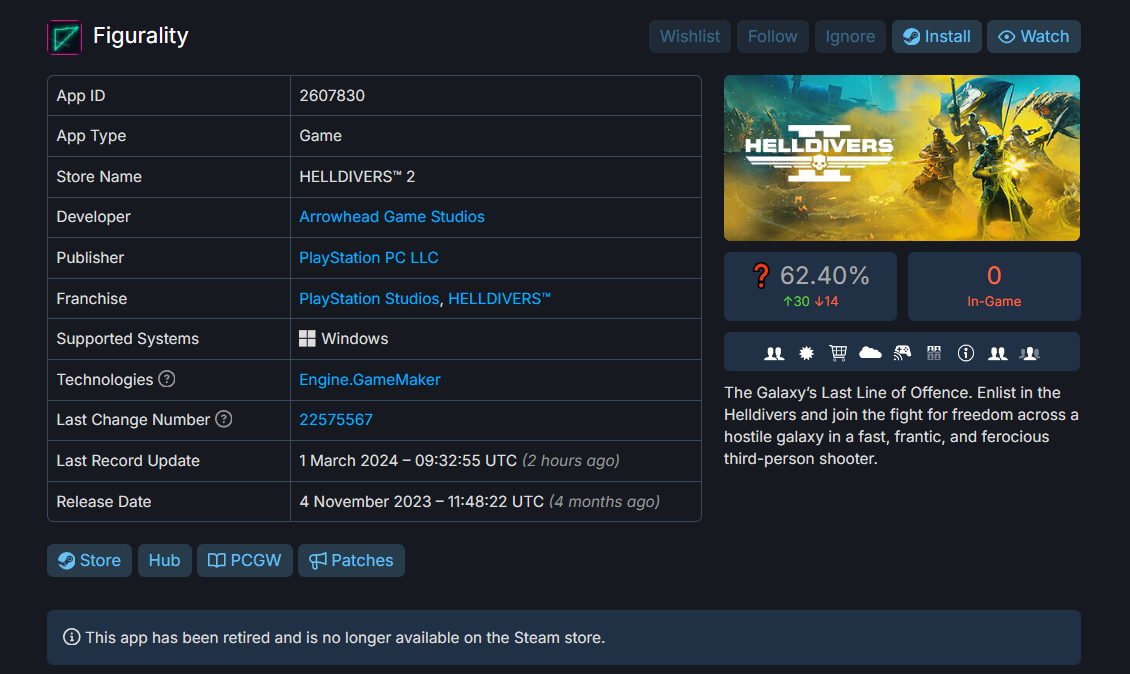Click the starburst icon in the feature row
1130x674 pixels.
pos(806,353)
